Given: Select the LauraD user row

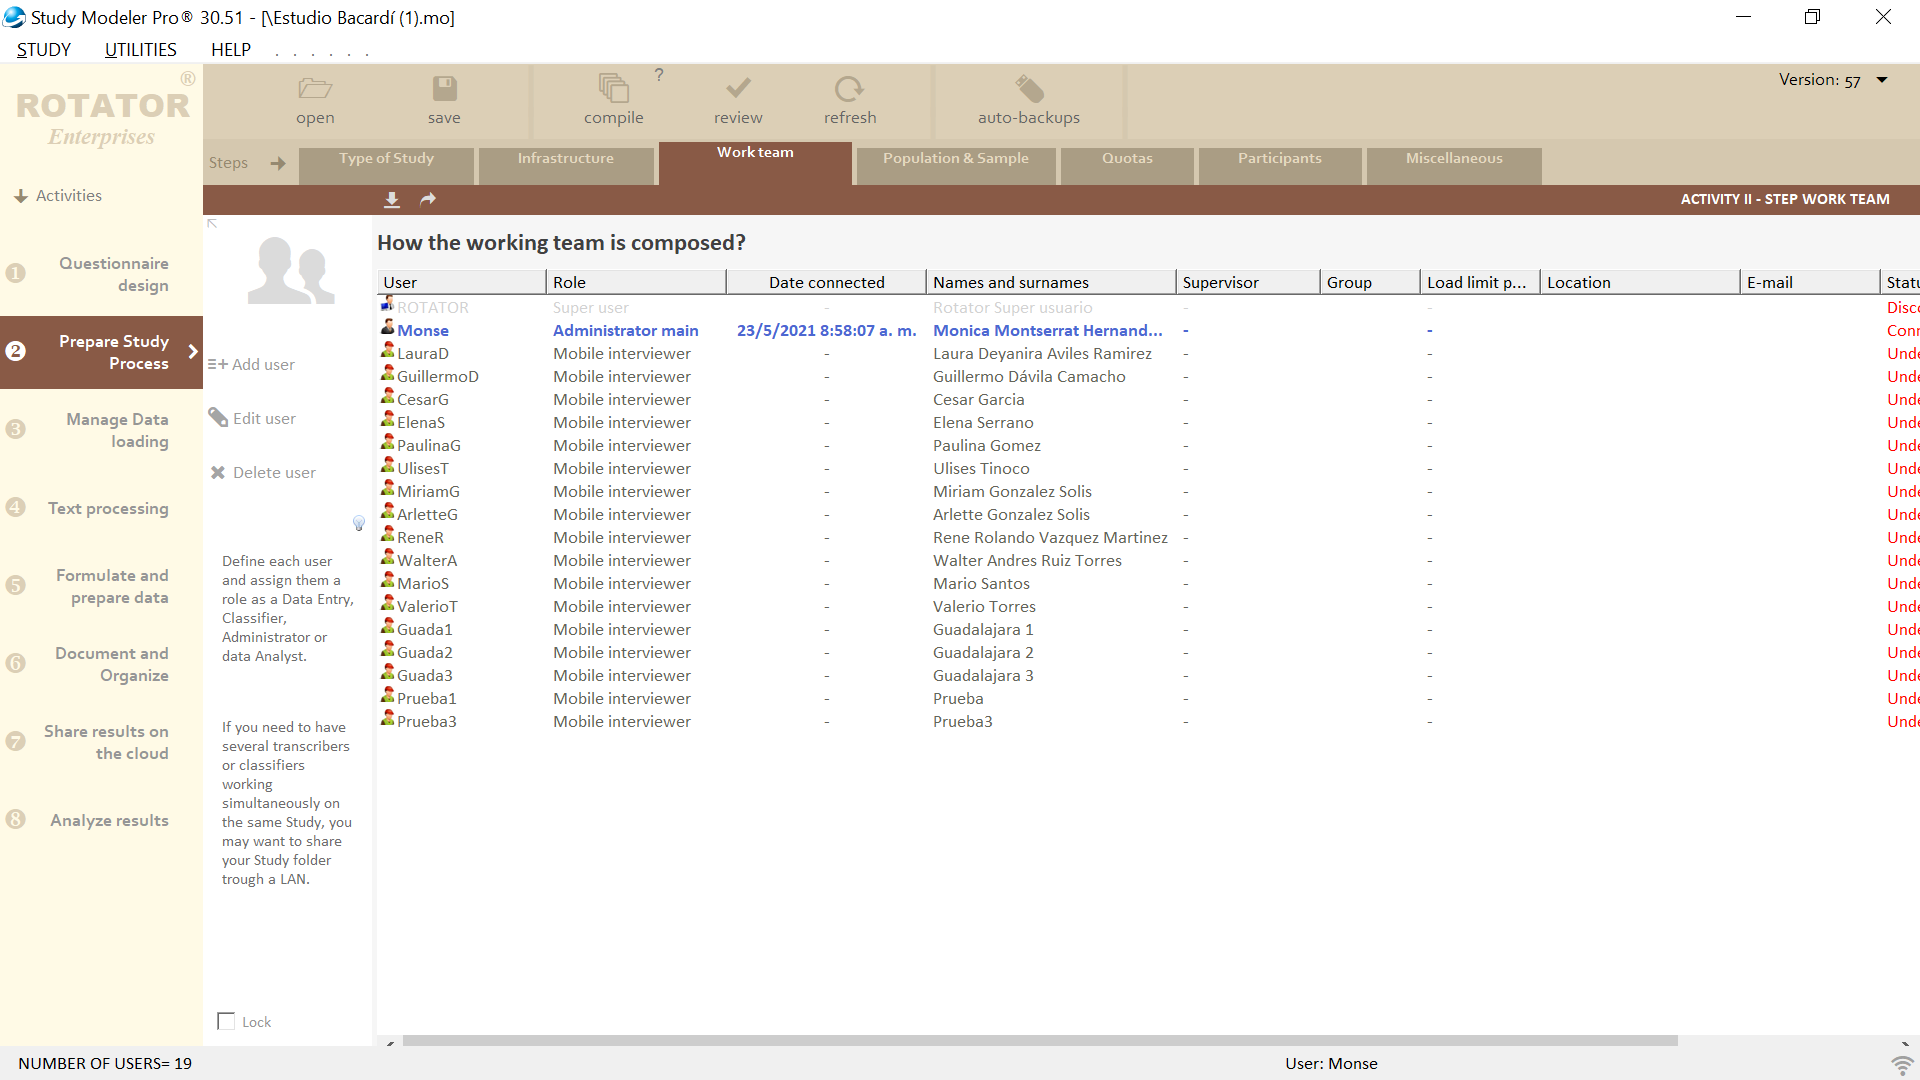Looking at the screenshot, I should [423, 354].
